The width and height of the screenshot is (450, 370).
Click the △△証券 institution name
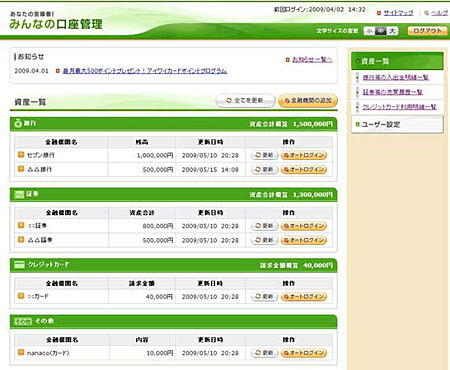pos(39,240)
